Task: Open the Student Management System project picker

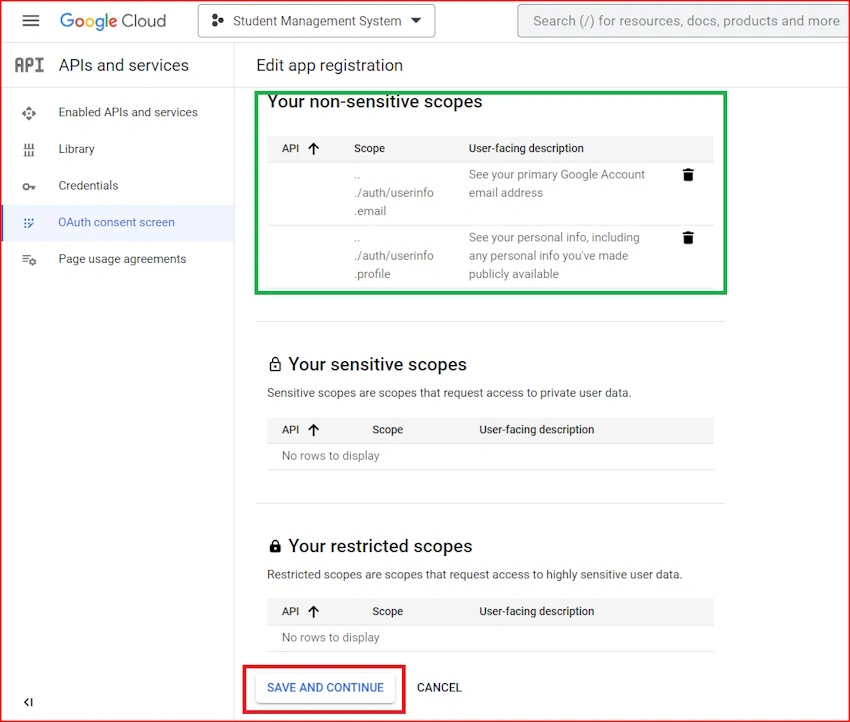Action: pyautogui.click(x=316, y=21)
